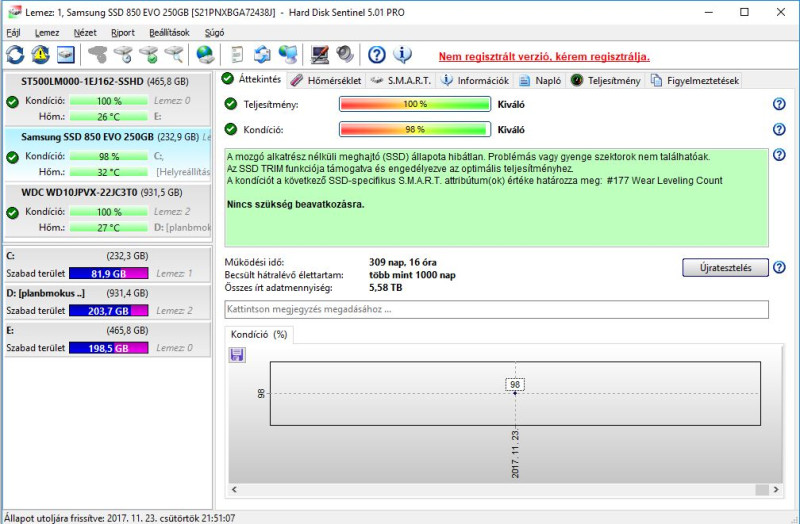Click the C: partition entry

108,264
